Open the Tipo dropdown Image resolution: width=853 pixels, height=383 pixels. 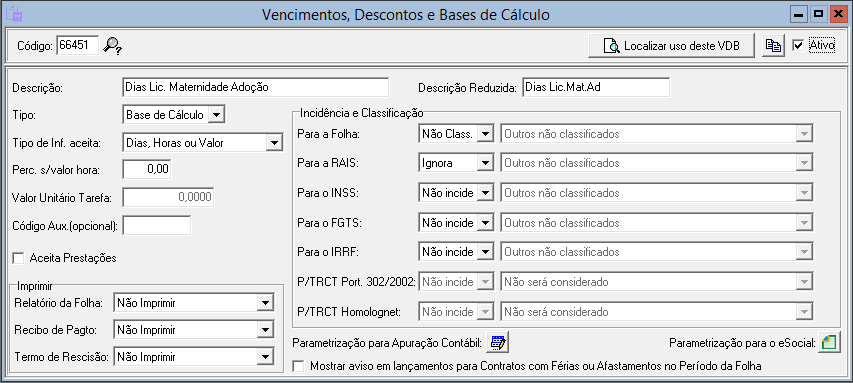pos(216,115)
